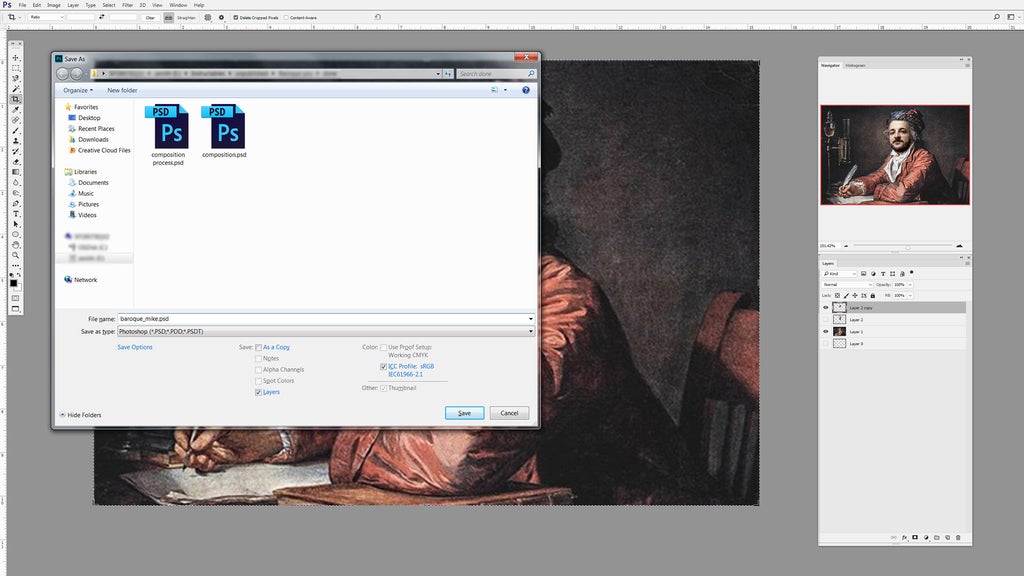Open the crop settings gear

pyautogui.click(x=221, y=18)
